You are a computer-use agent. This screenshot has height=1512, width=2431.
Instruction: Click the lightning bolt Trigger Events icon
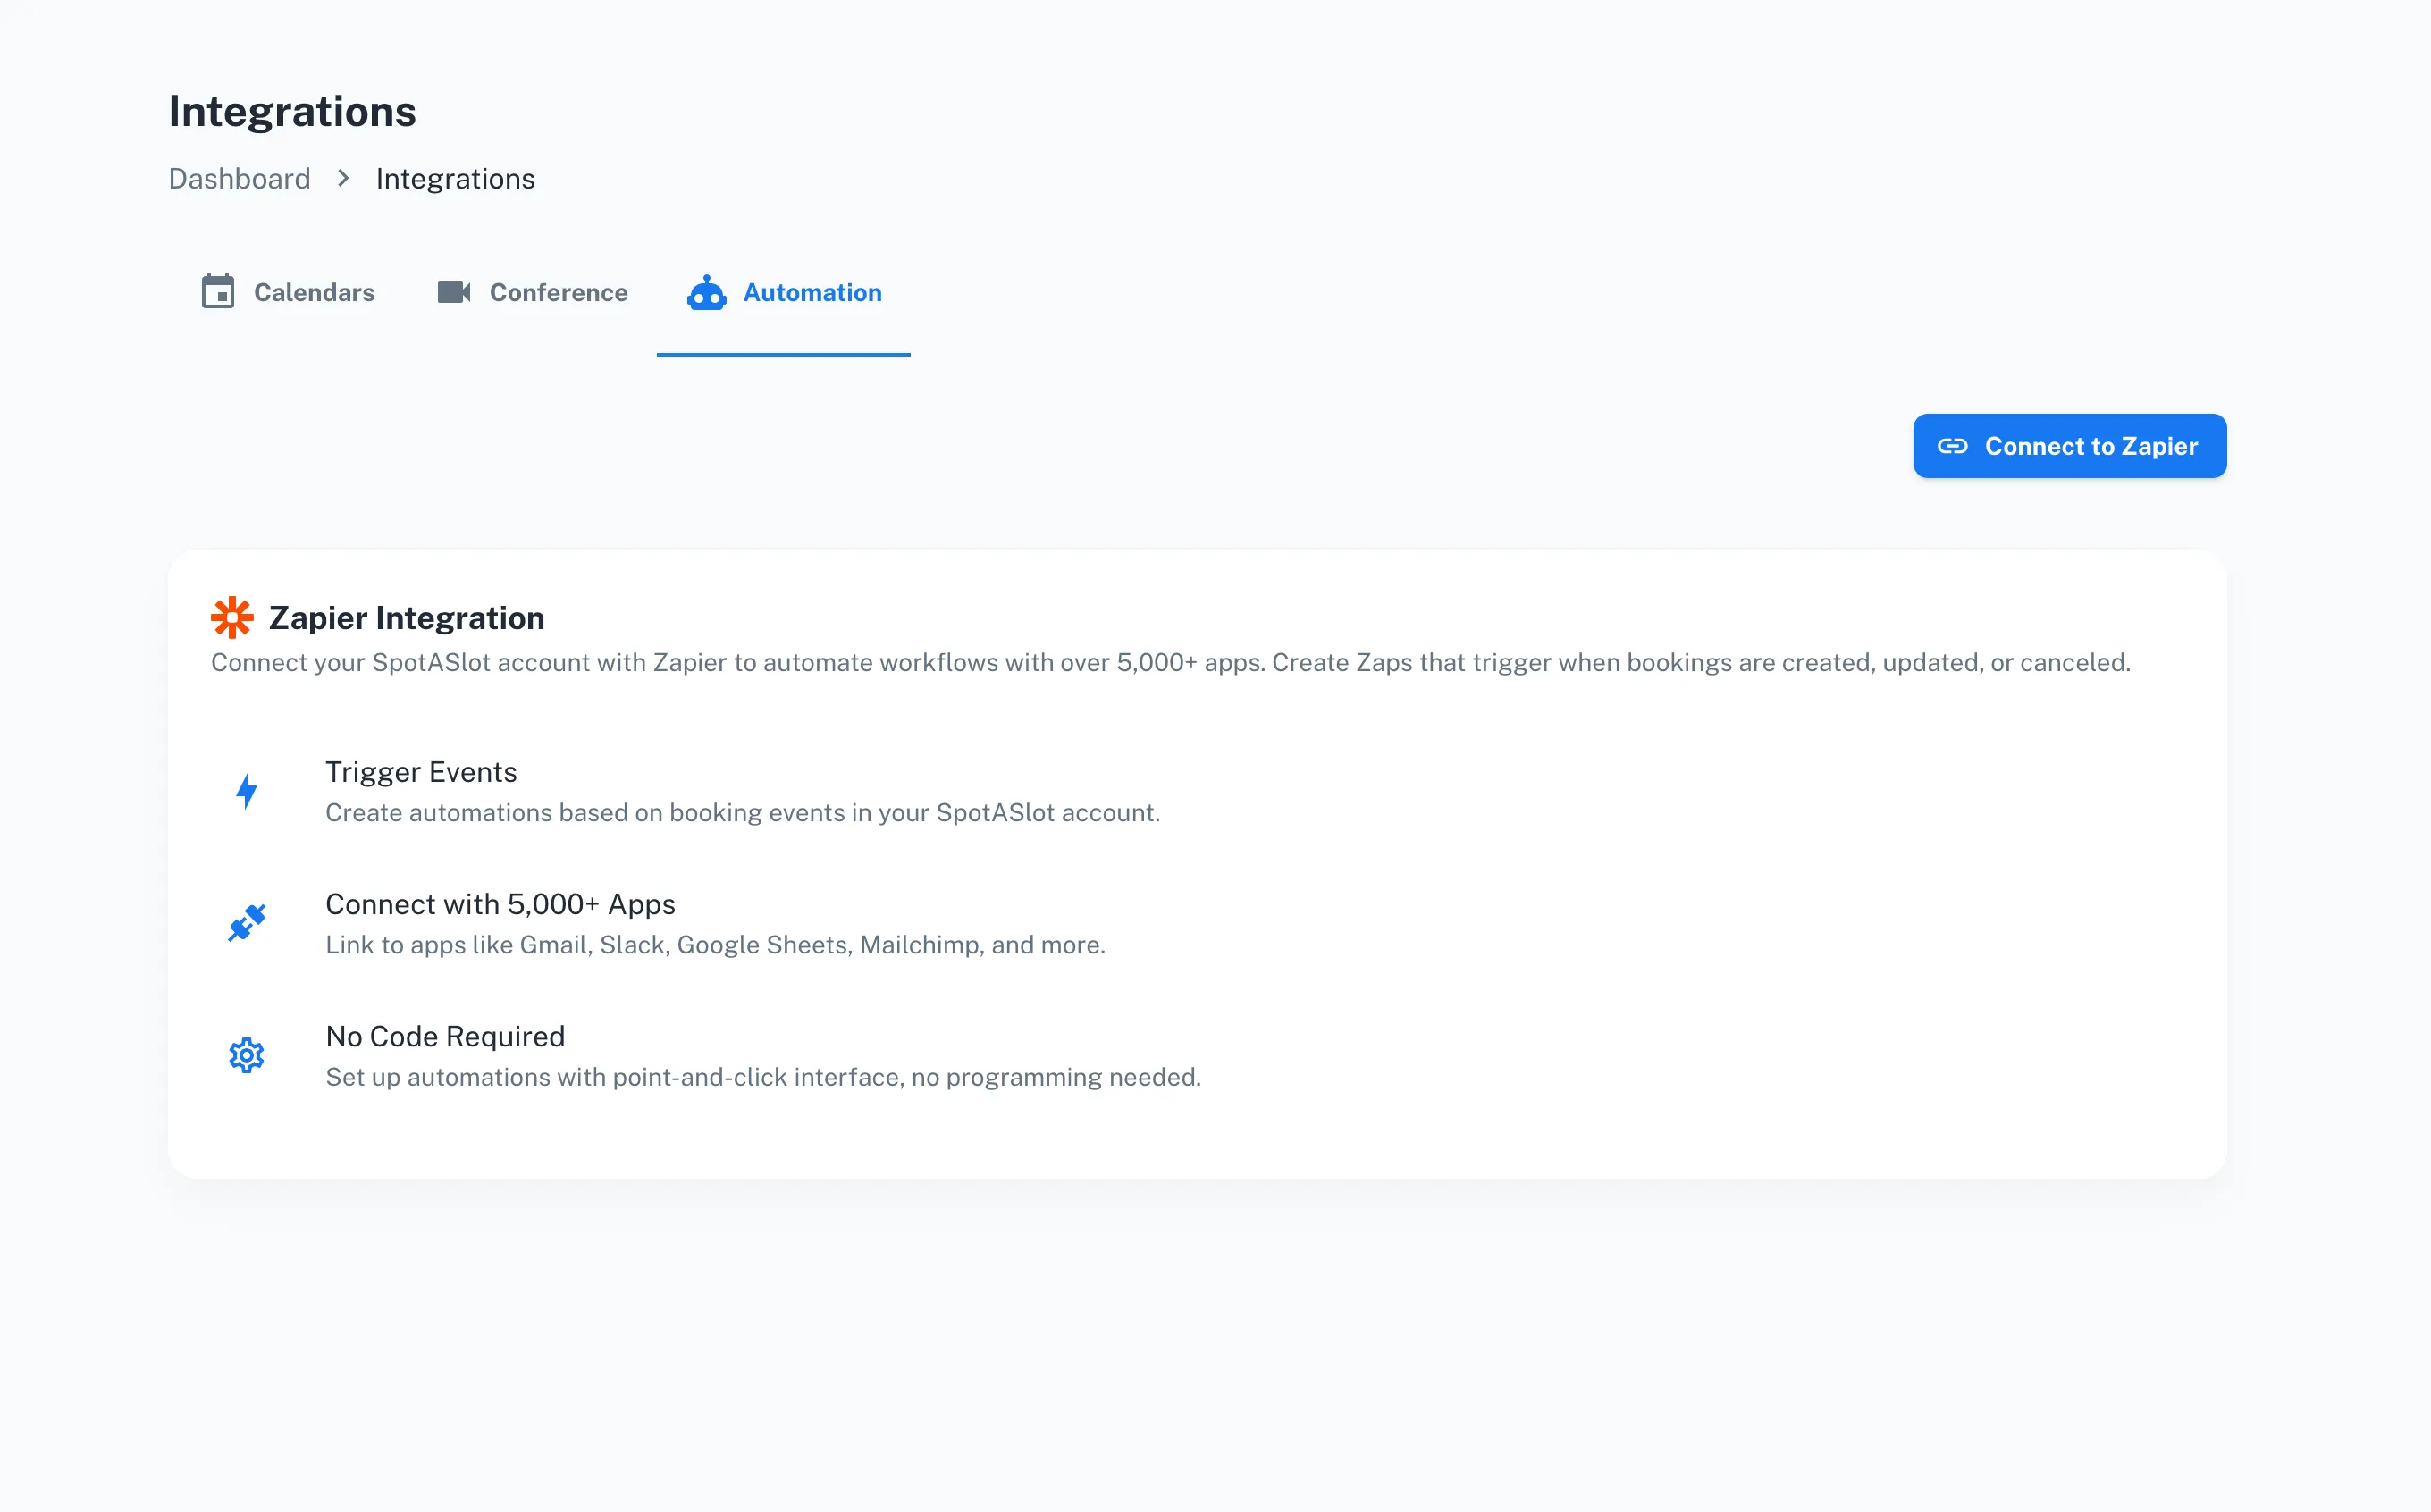coord(247,789)
